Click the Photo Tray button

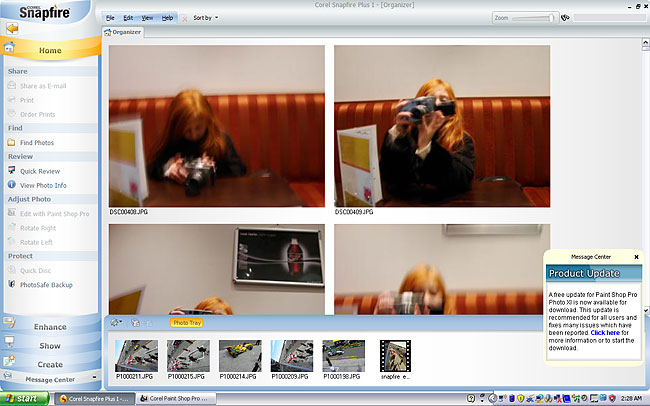tap(185, 323)
